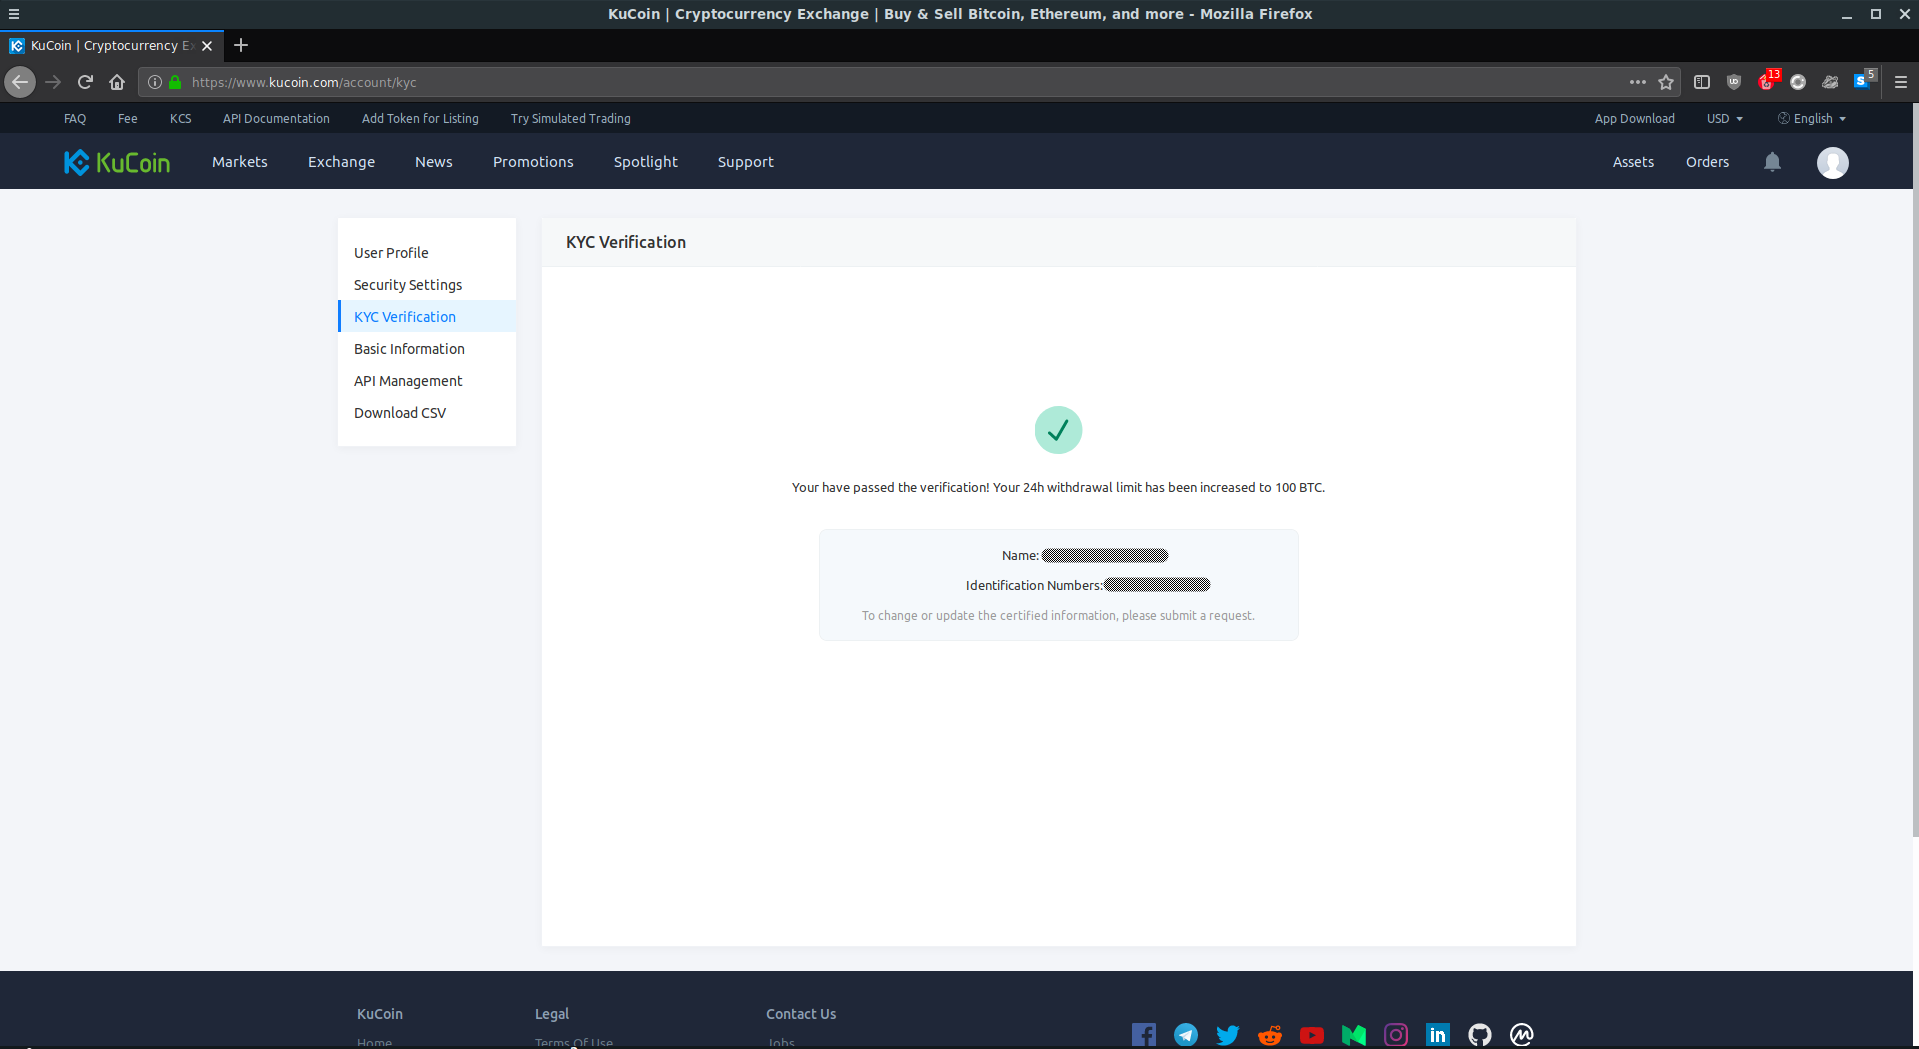The image size is (1919, 1049).
Task: Open the FAQ link
Action: (75, 118)
